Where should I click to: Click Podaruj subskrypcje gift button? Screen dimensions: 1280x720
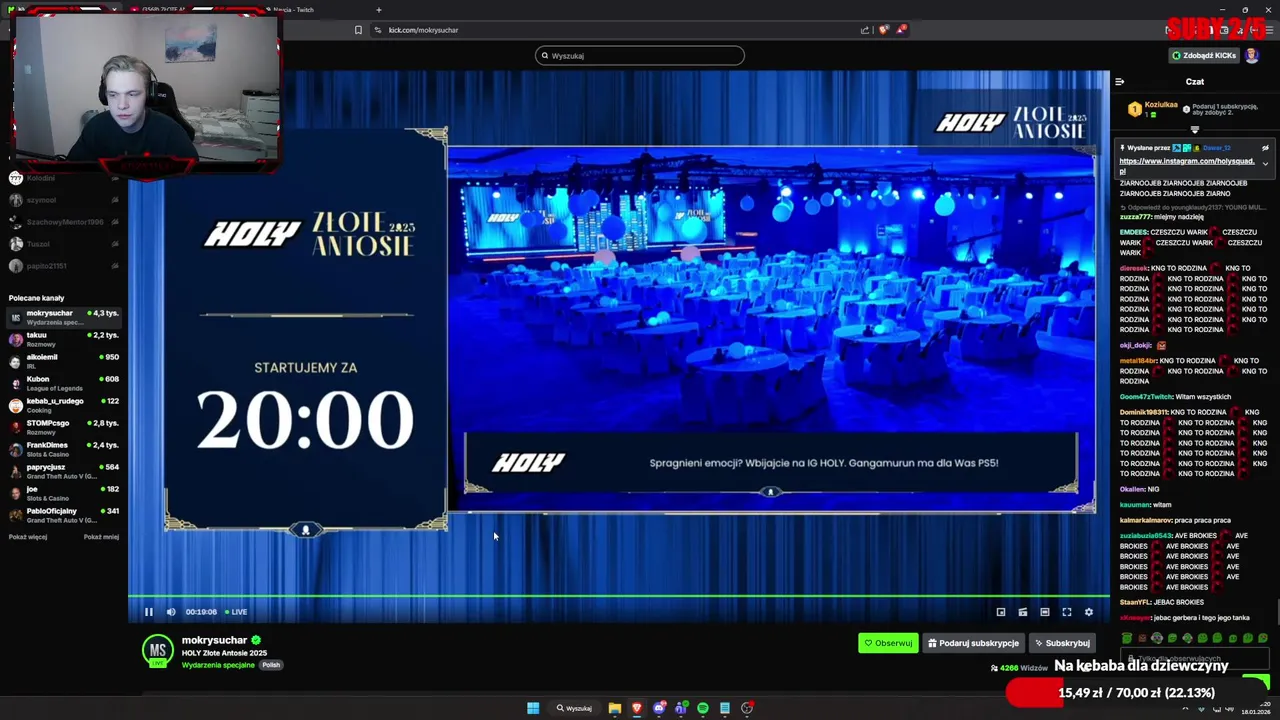[973, 643]
